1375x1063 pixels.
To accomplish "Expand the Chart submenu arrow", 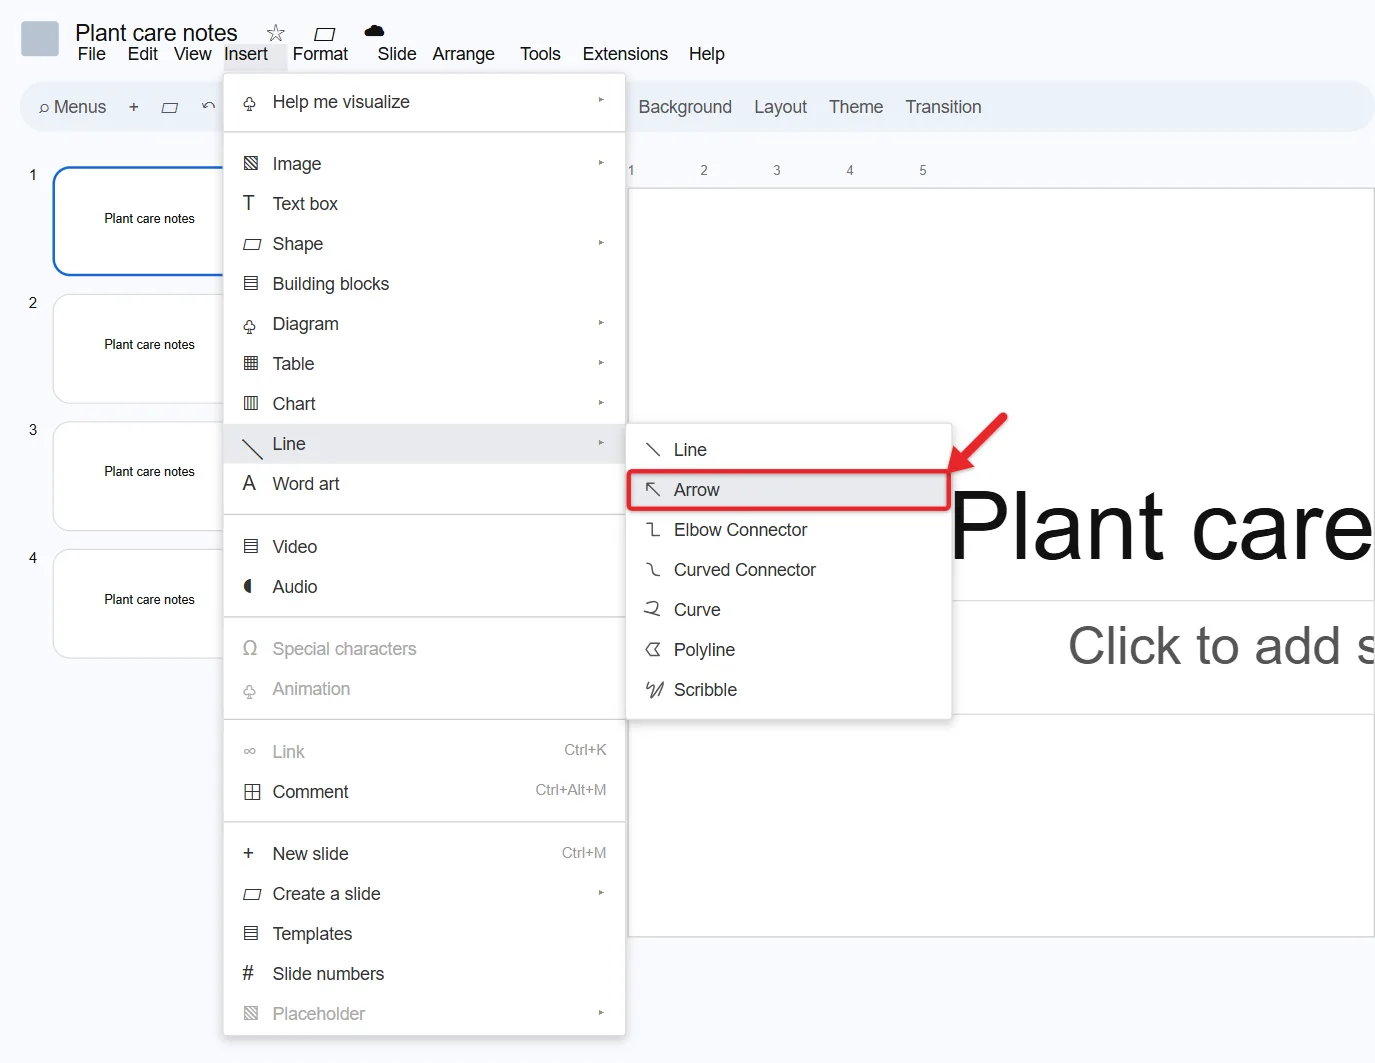I will 601,402.
